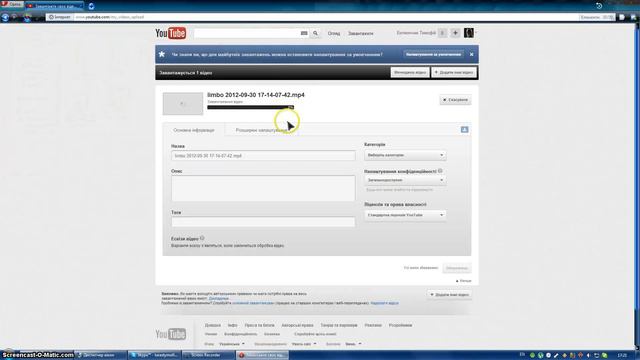Click add more videos button below form

449,295
